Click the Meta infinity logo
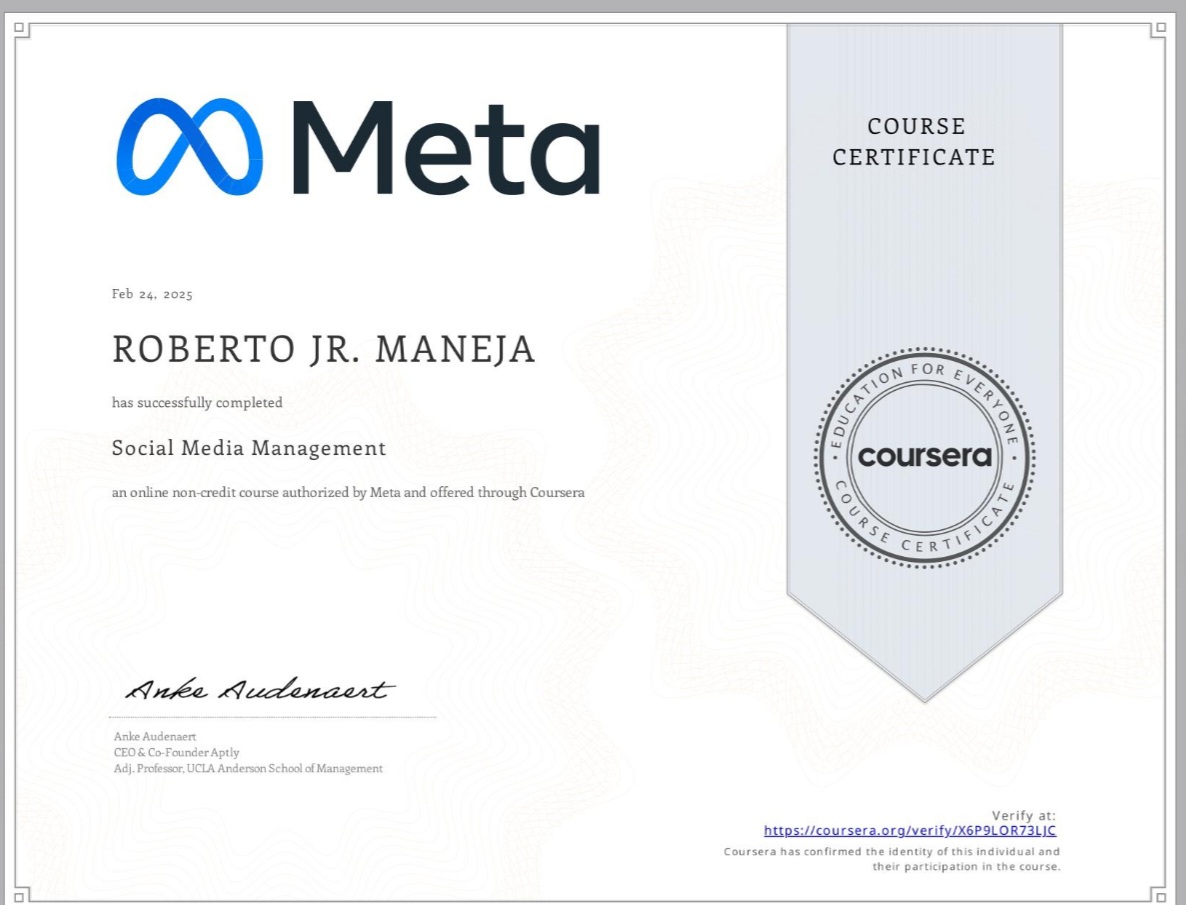 tap(190, 147)
